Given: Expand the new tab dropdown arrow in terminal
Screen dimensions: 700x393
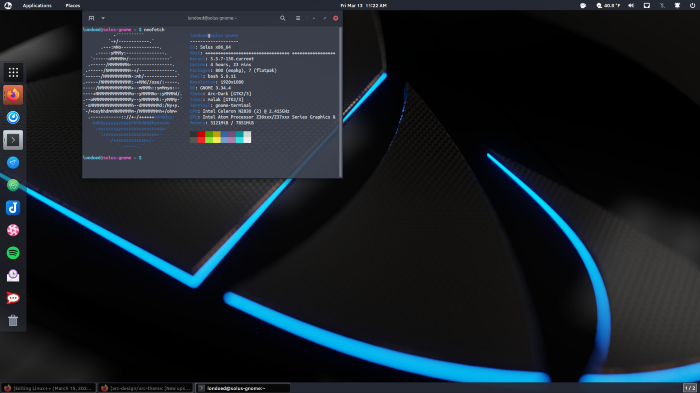Looking at the screenshot, I should [103, 18].
